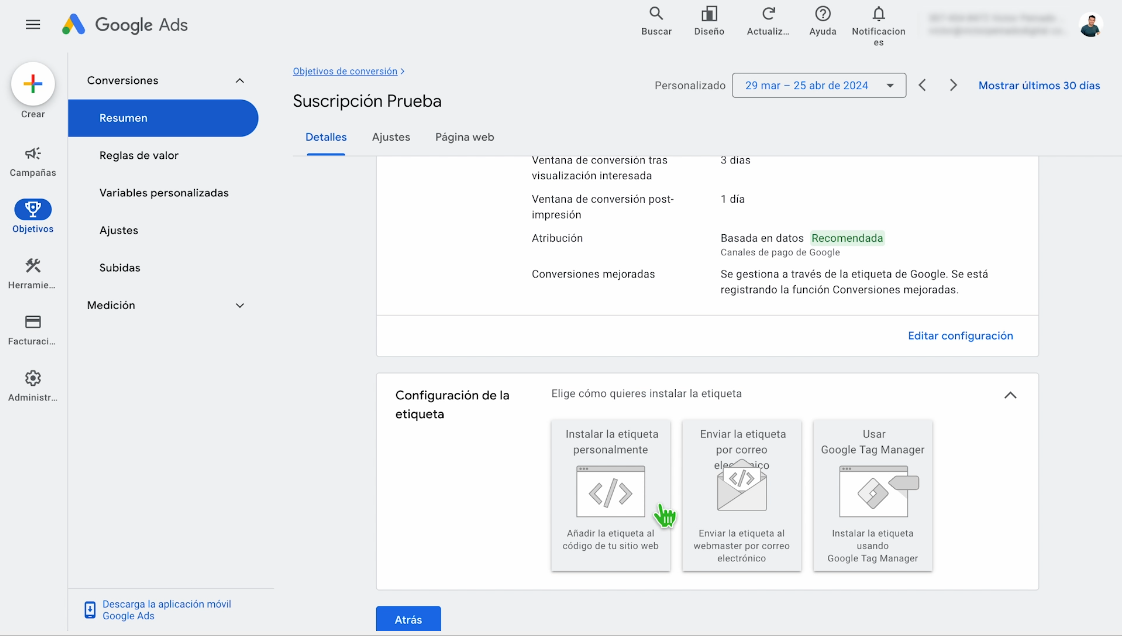Open Objetivos de conversión breadcrumb link
1122x636 pixels.
pos(345,72)
